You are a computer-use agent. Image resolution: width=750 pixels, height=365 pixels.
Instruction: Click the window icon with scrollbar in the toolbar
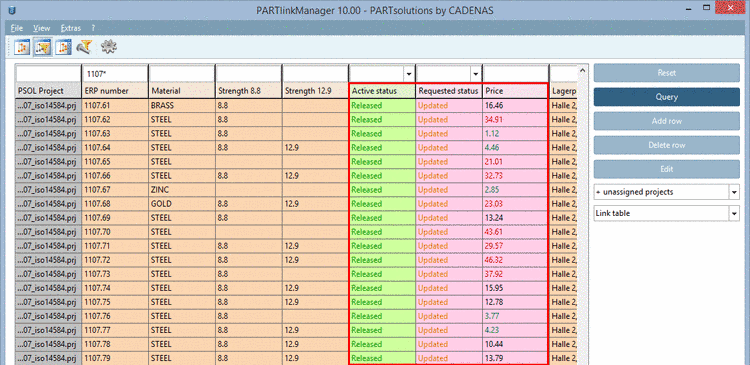point(63,47)
